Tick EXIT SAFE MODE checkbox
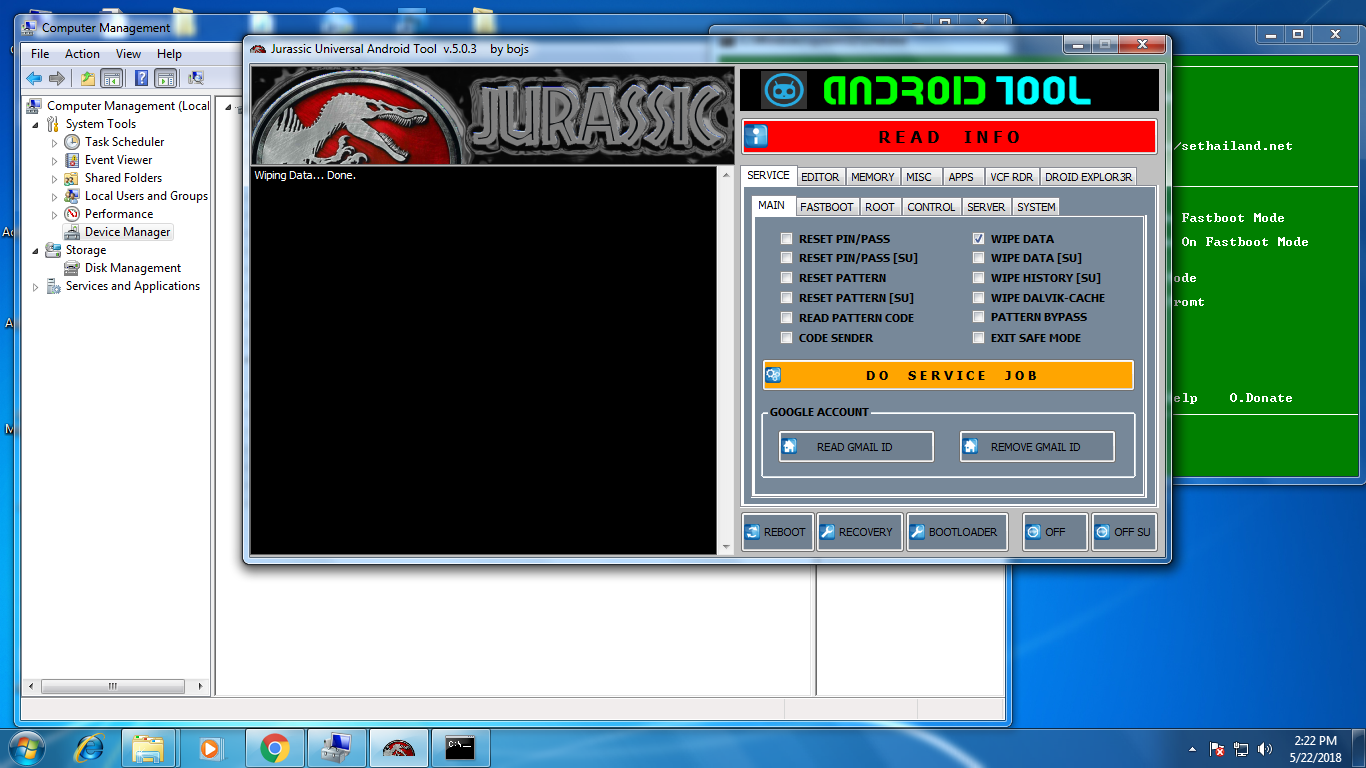Screen dimensions: 1366x768 coord(979,338)
